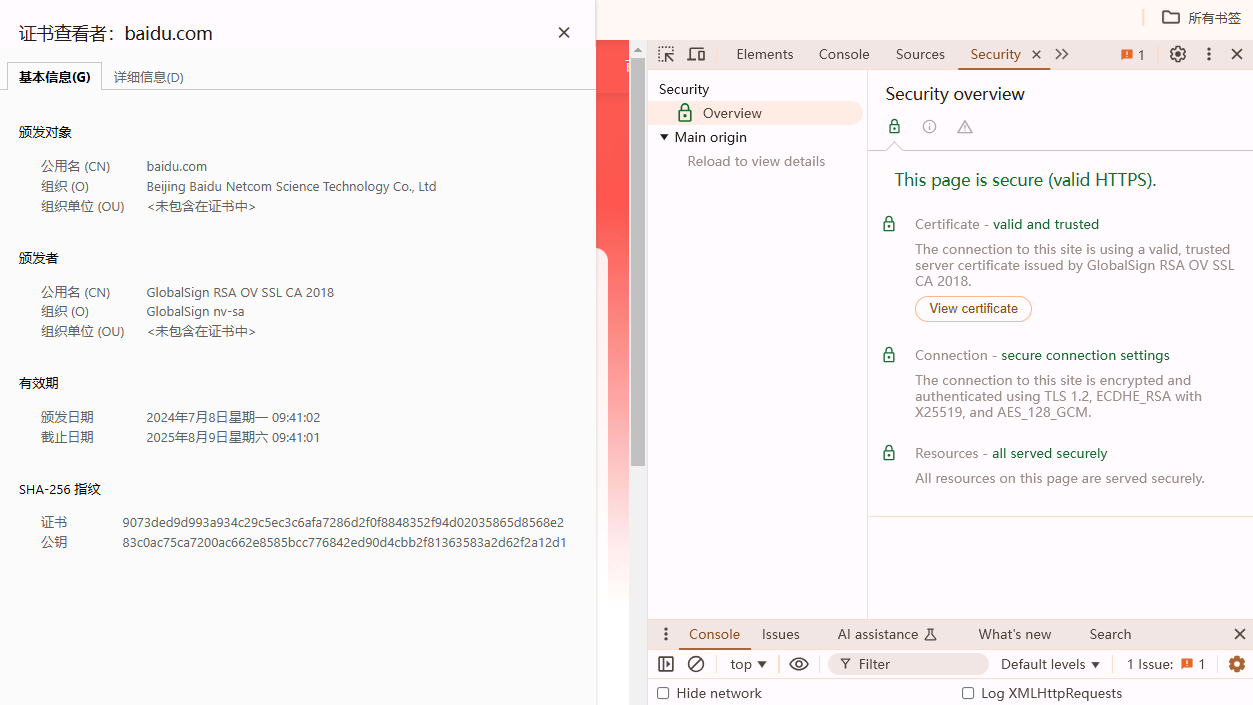Click the expiry date 2025年8月9日 value
1253x705 pixels.
[233, 437]
